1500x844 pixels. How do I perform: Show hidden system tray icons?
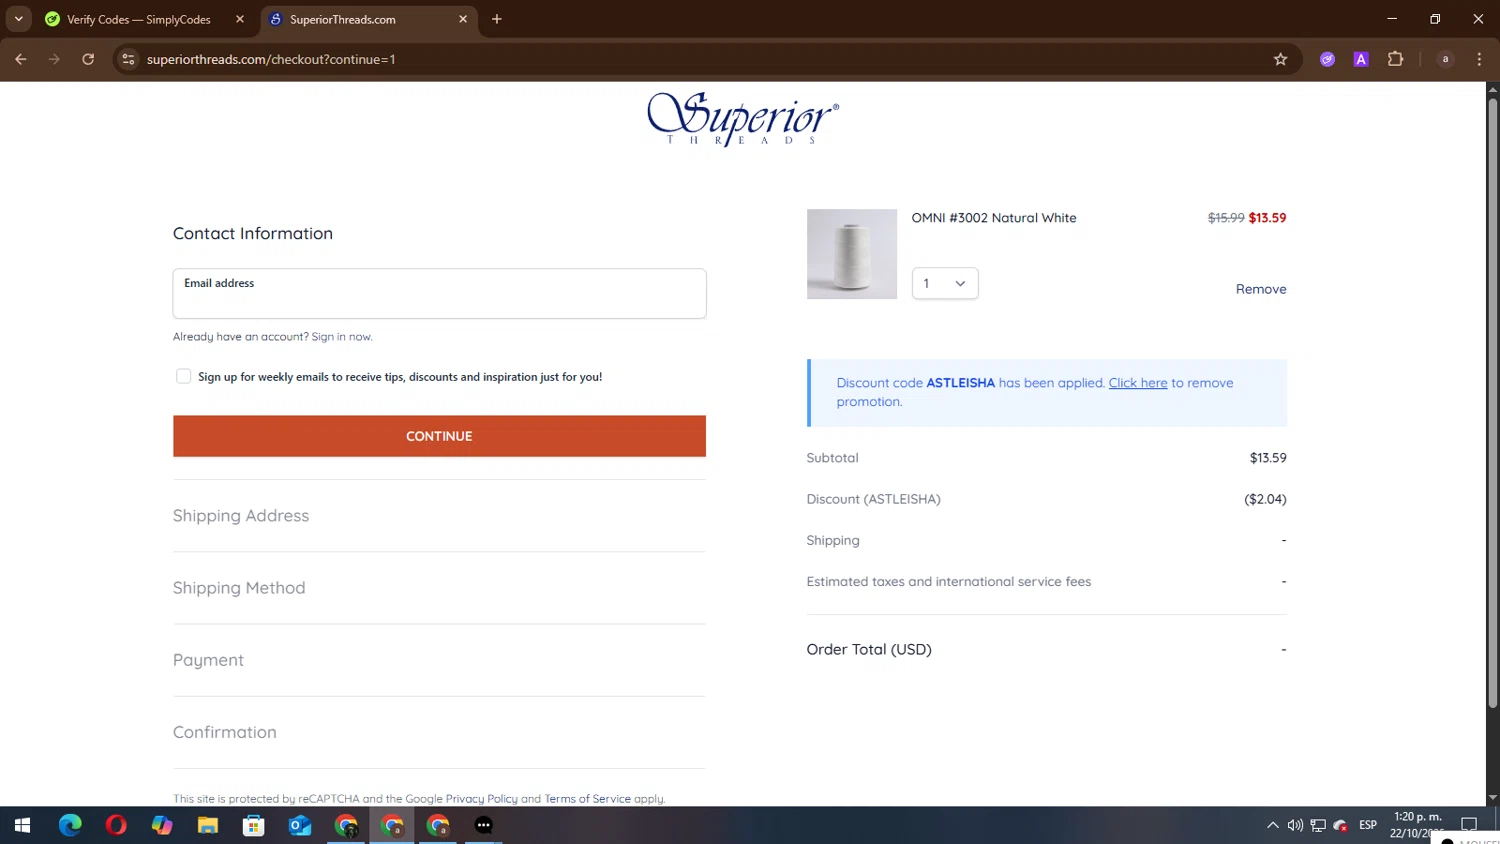point(1273,825)
